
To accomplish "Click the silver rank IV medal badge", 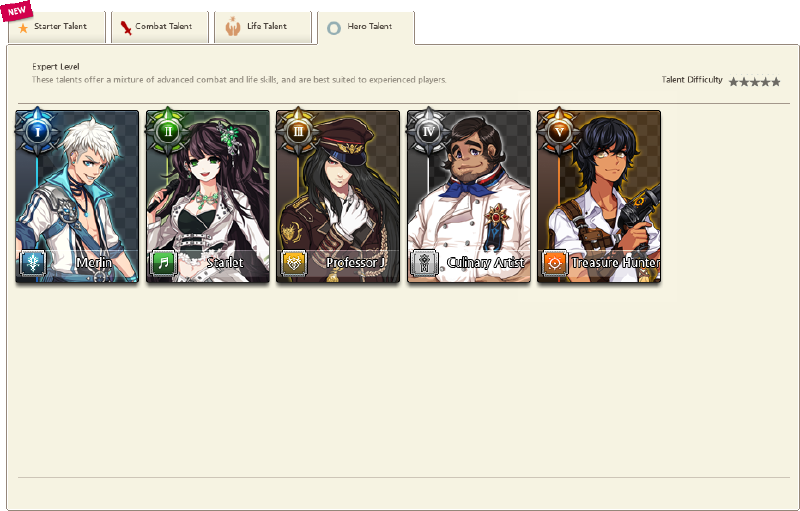I will point(429,132).
